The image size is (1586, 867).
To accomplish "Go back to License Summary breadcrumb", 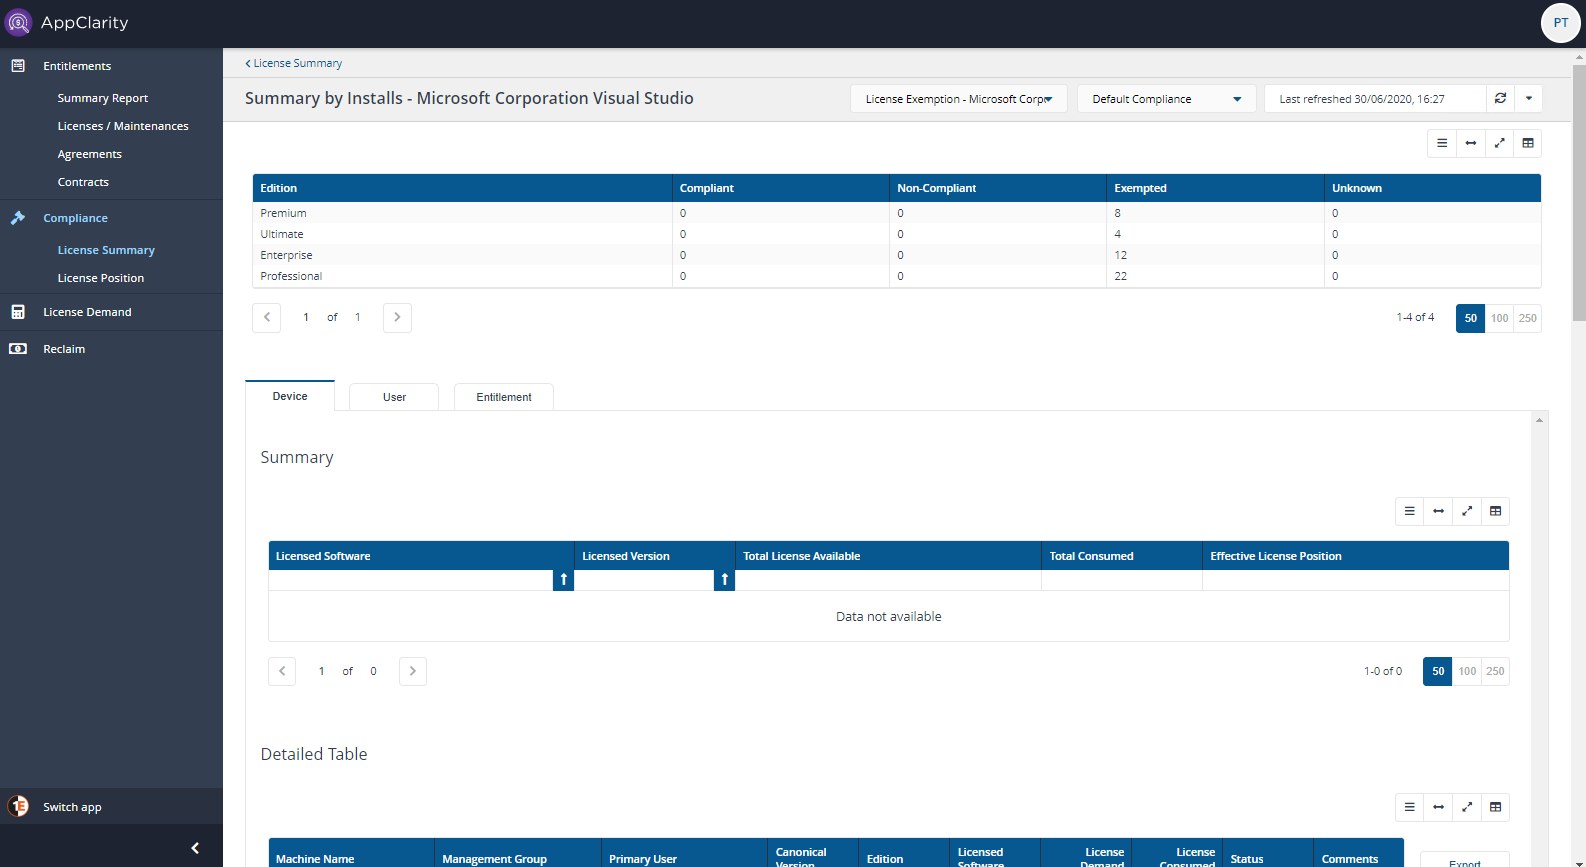I will coord(294,63).
